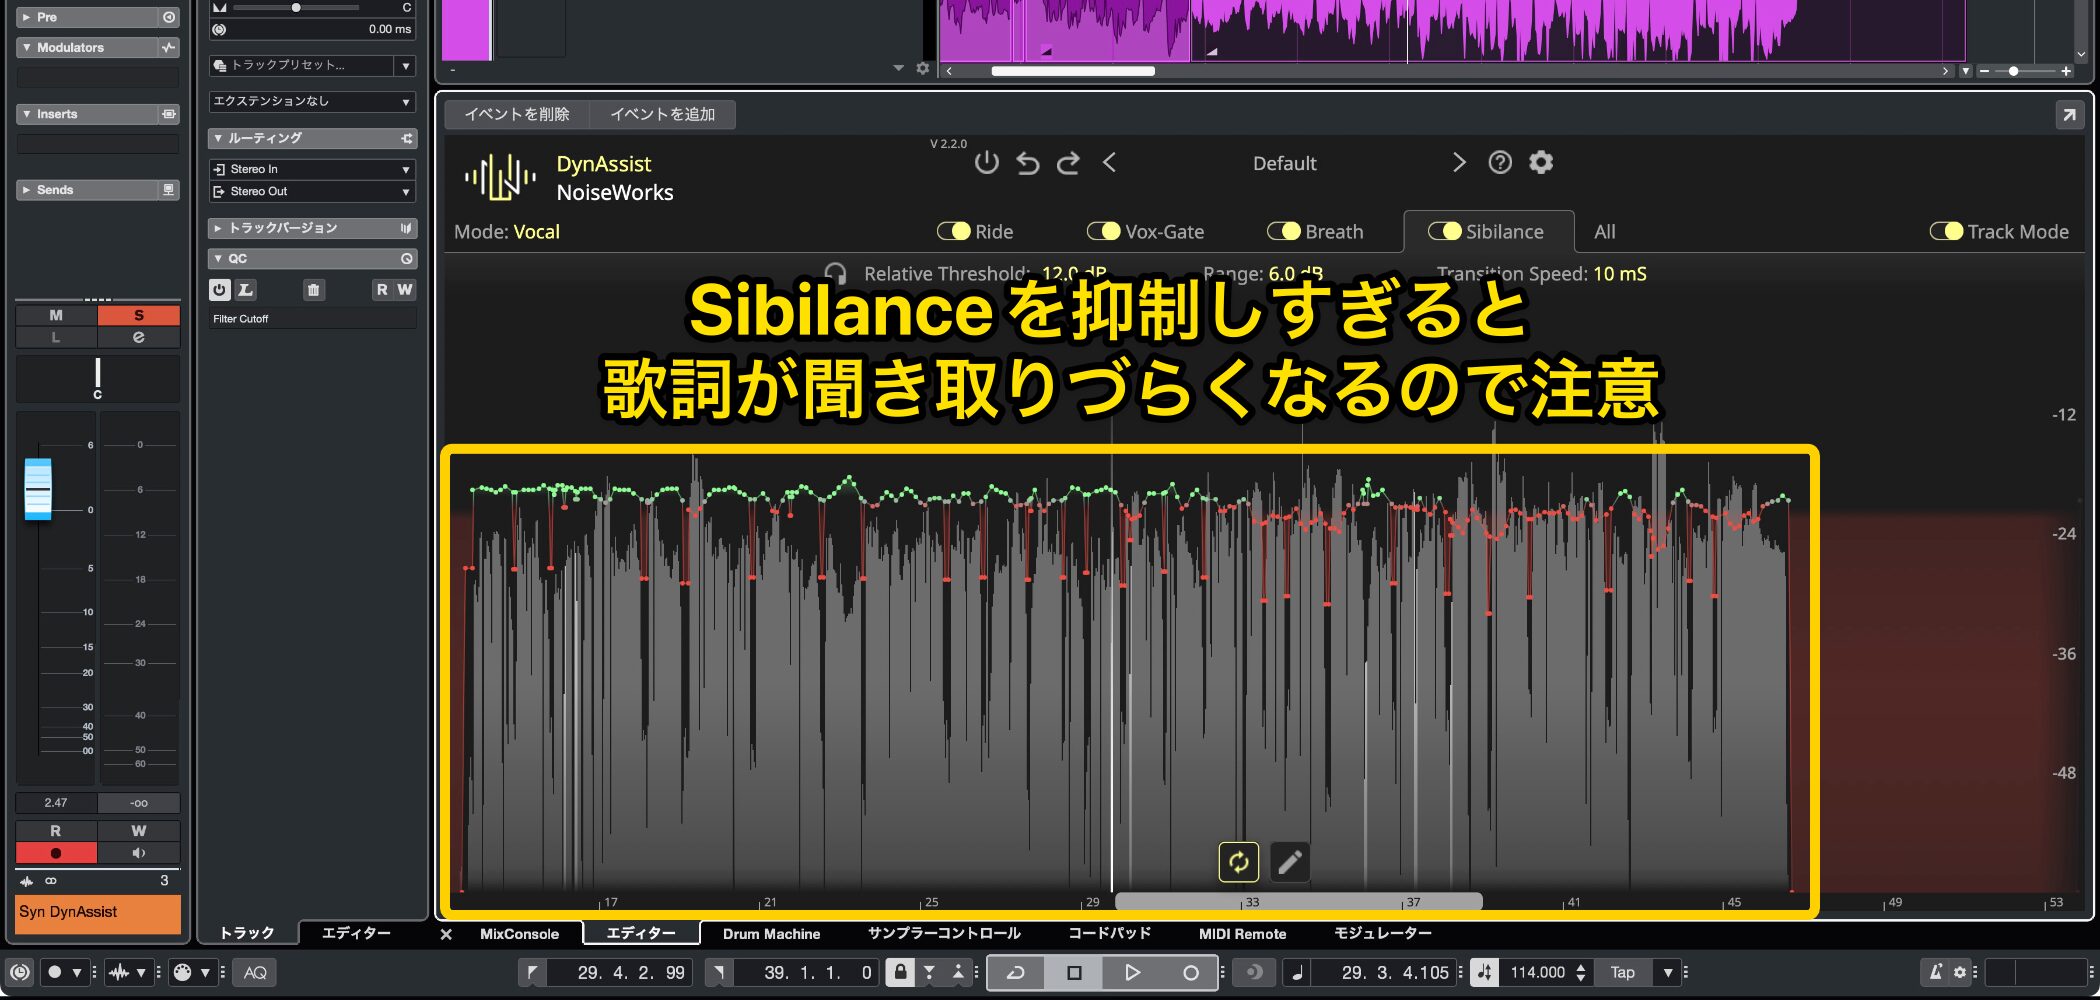Adjust the pan slider knob at top
This screenshot has width=2100, height=1000.
296,7
